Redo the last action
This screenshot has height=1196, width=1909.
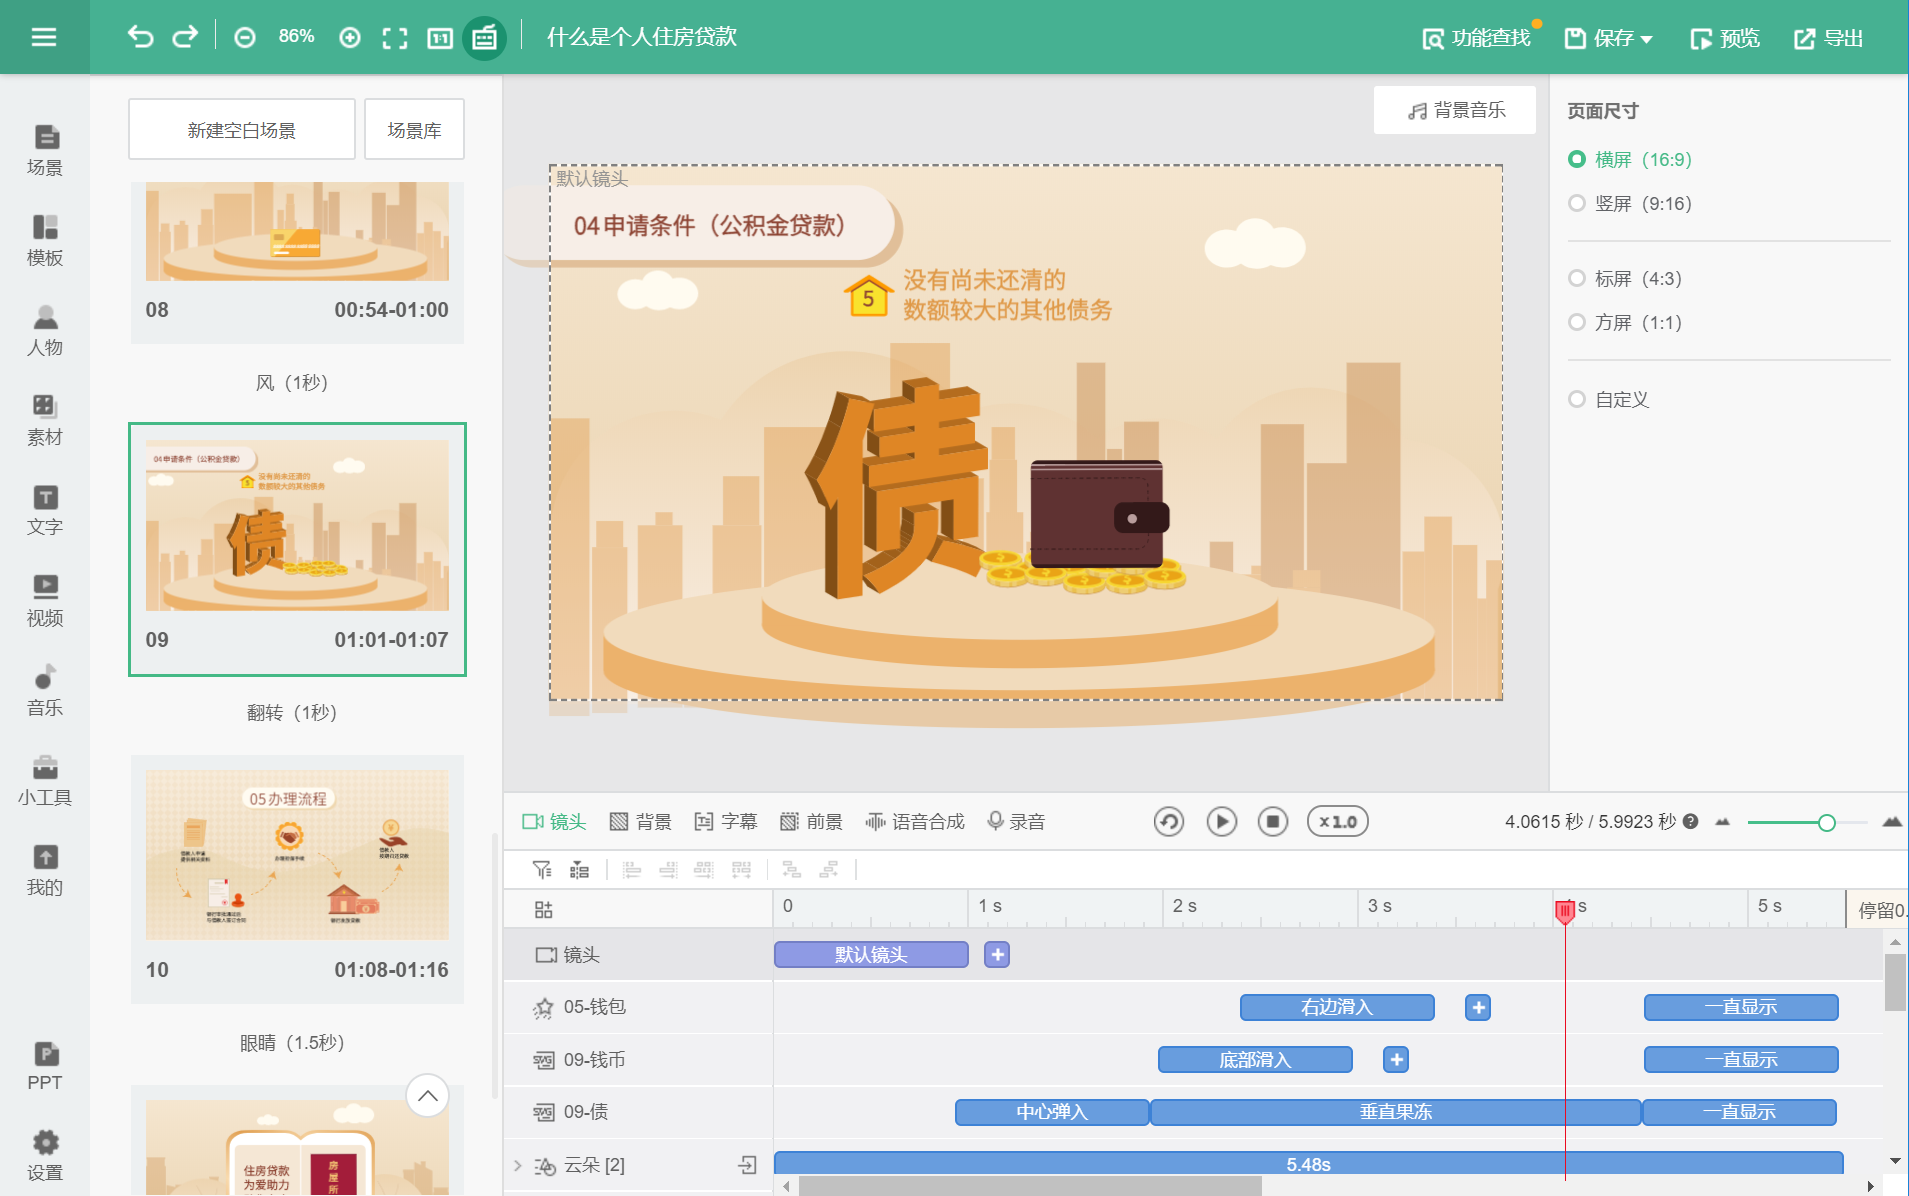coord(185,37)
